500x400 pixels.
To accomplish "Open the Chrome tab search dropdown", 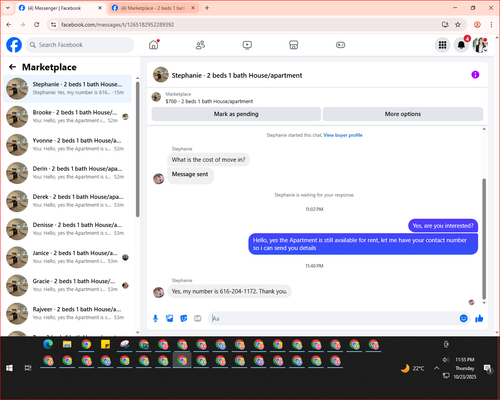I will [8, 8].
